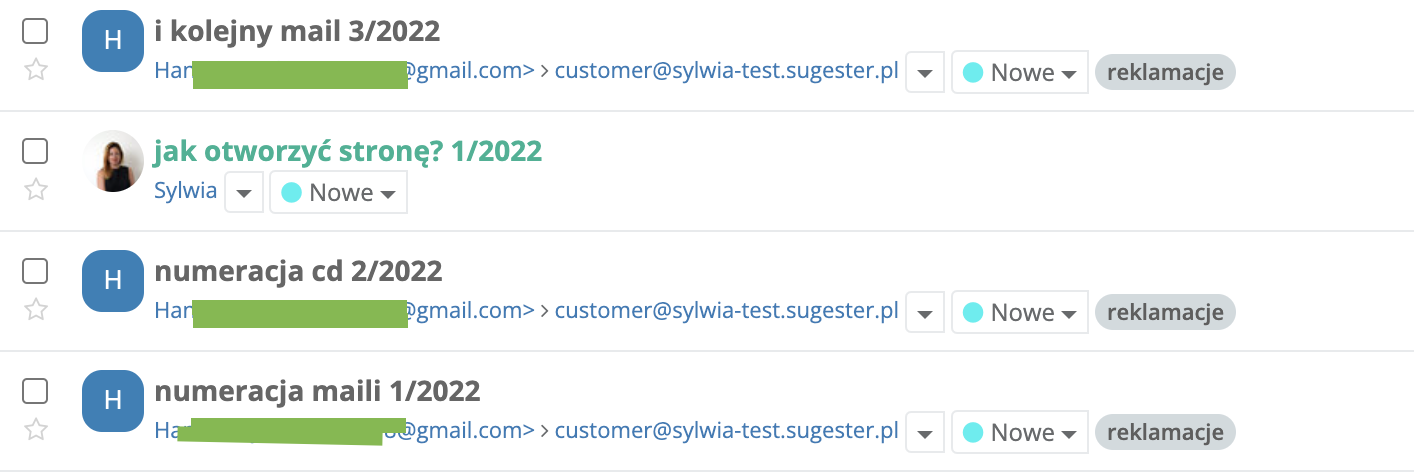Star the 'numeracja cd 2/2022' message
Viewport: 1414px width, 474px height.
pyautogui.click(x=36, y=310)
